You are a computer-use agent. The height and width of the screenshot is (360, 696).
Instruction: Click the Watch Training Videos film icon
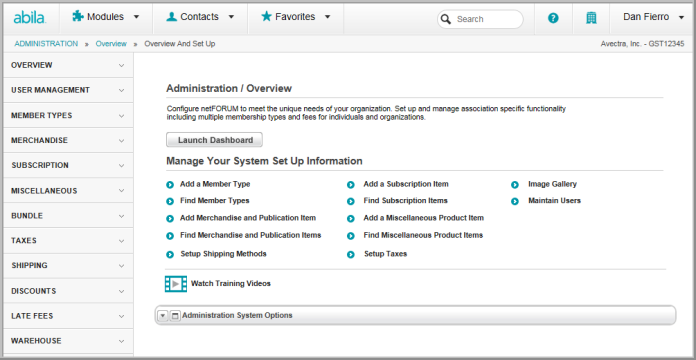click(x=176, y=284)
